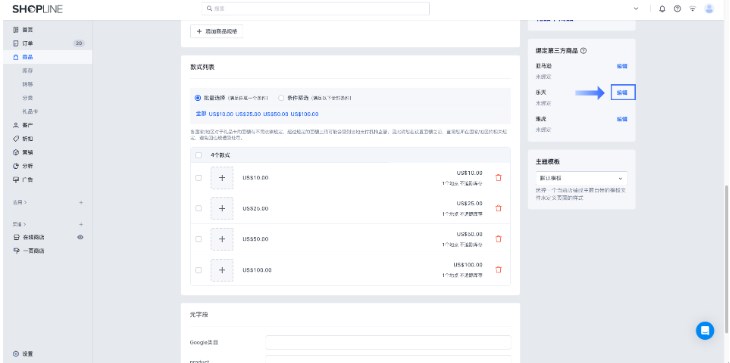Click the plus icon beside Apps (应用)
The height and width of the screenshot is (363, 730).
(81, 202)
